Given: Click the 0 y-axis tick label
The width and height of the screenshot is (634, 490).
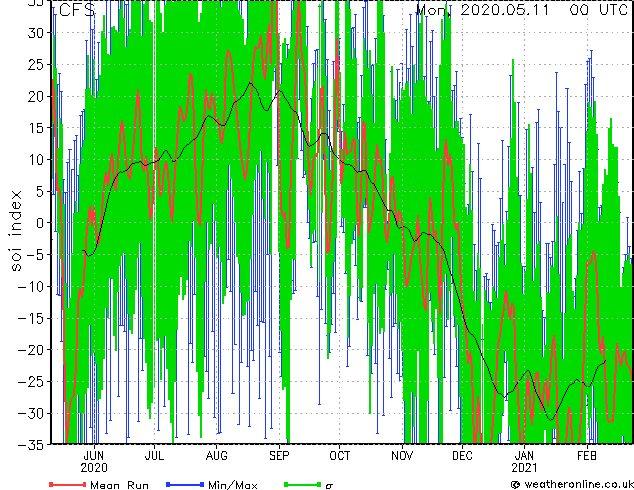Looking at the screenshot, I should (40, 223).
